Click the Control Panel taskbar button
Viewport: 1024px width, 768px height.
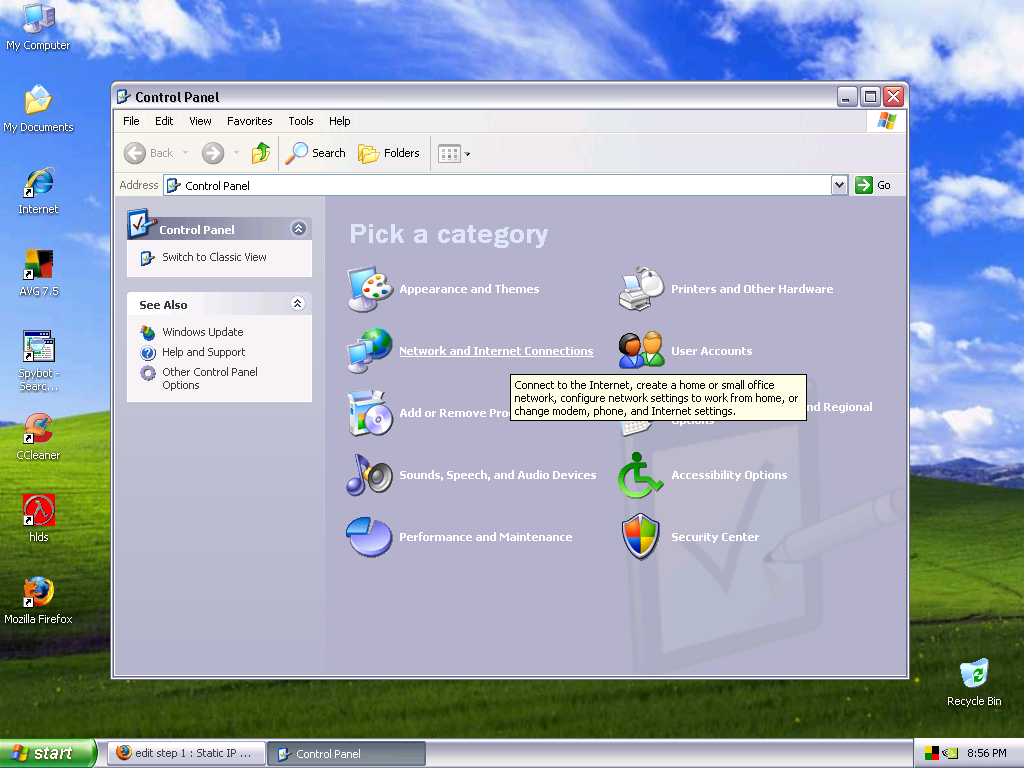346,754
